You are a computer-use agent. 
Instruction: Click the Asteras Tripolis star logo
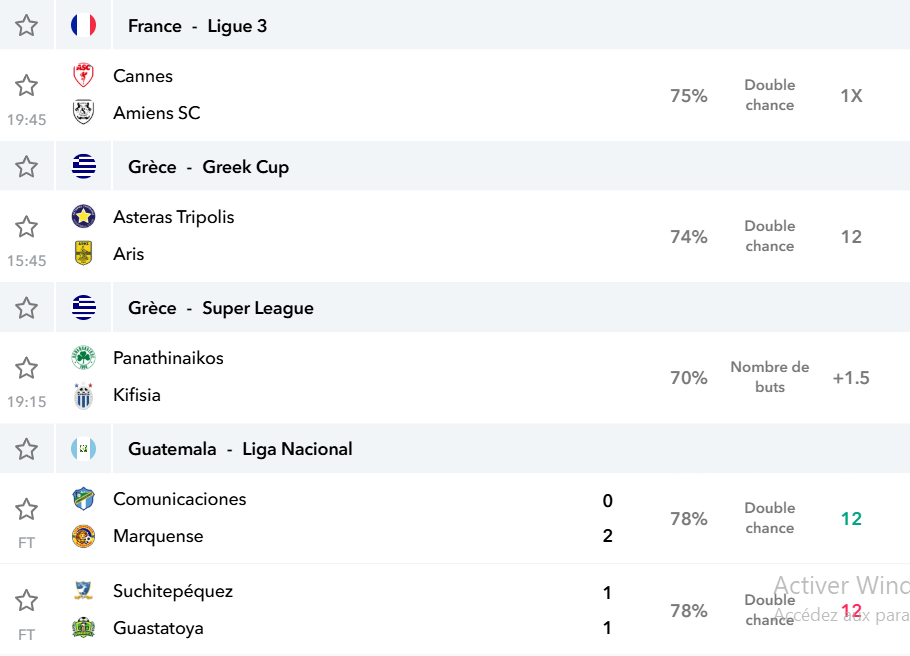pyautogui.click(x=84, y=217)
